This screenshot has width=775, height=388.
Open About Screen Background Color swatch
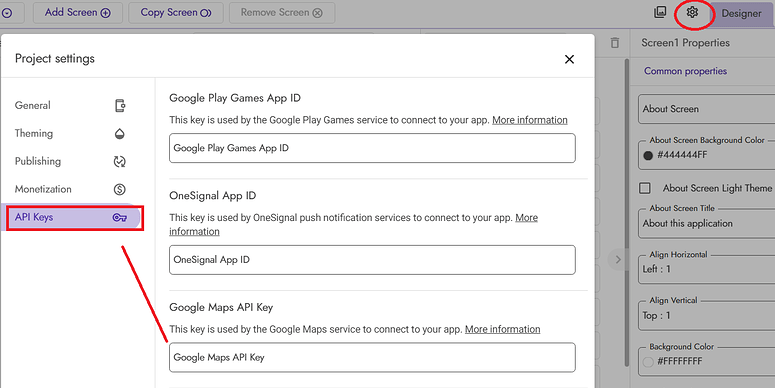pyautogui.click(x=648, y=155)
